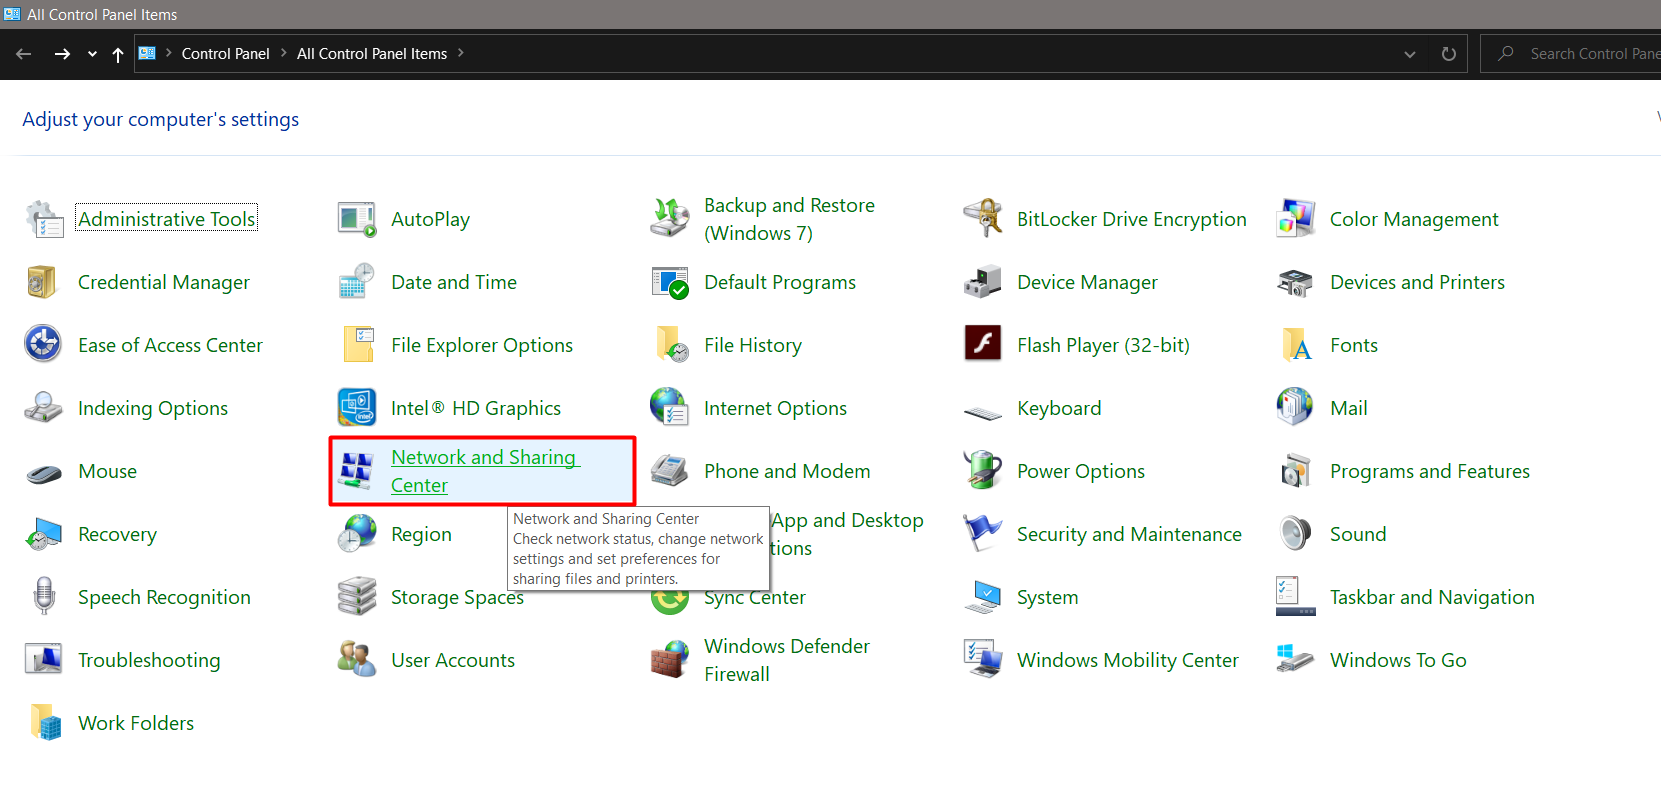The width and height of the screenshot is (1661, 797).
Task: Open Device Manager icon
Action: pos(983,282)
